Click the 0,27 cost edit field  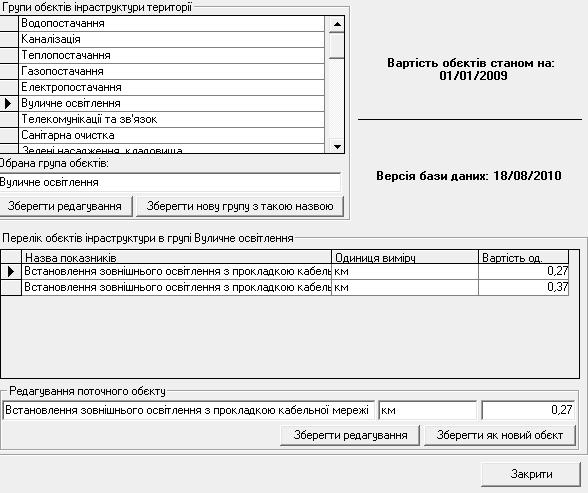pos(528,410)
